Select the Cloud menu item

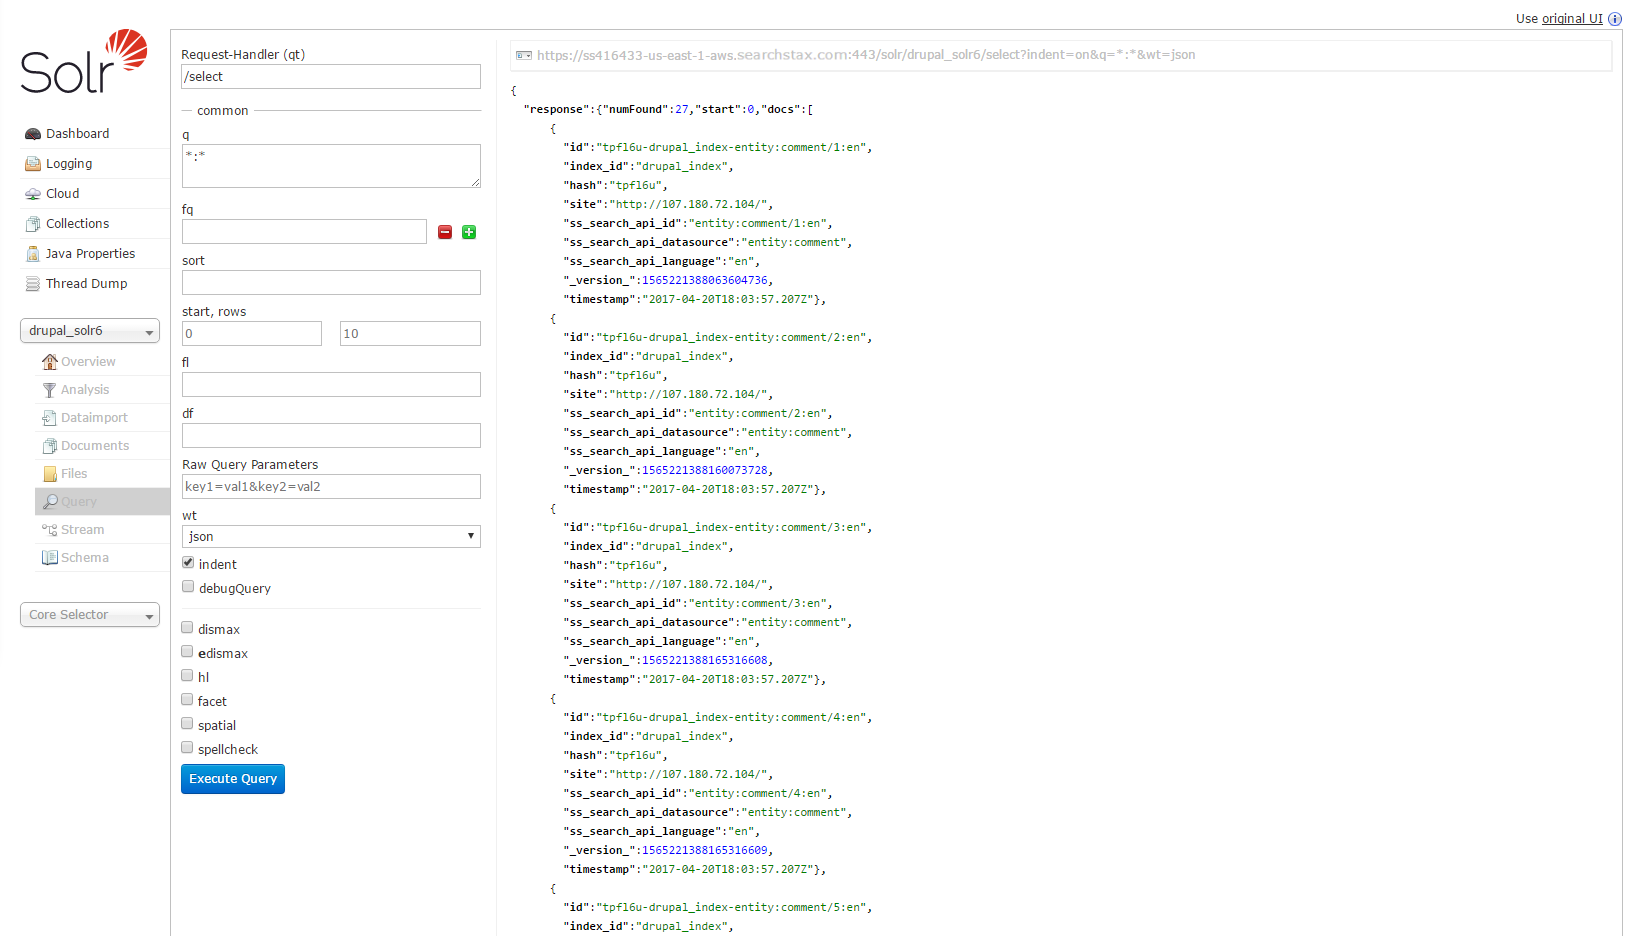point(95,194)
